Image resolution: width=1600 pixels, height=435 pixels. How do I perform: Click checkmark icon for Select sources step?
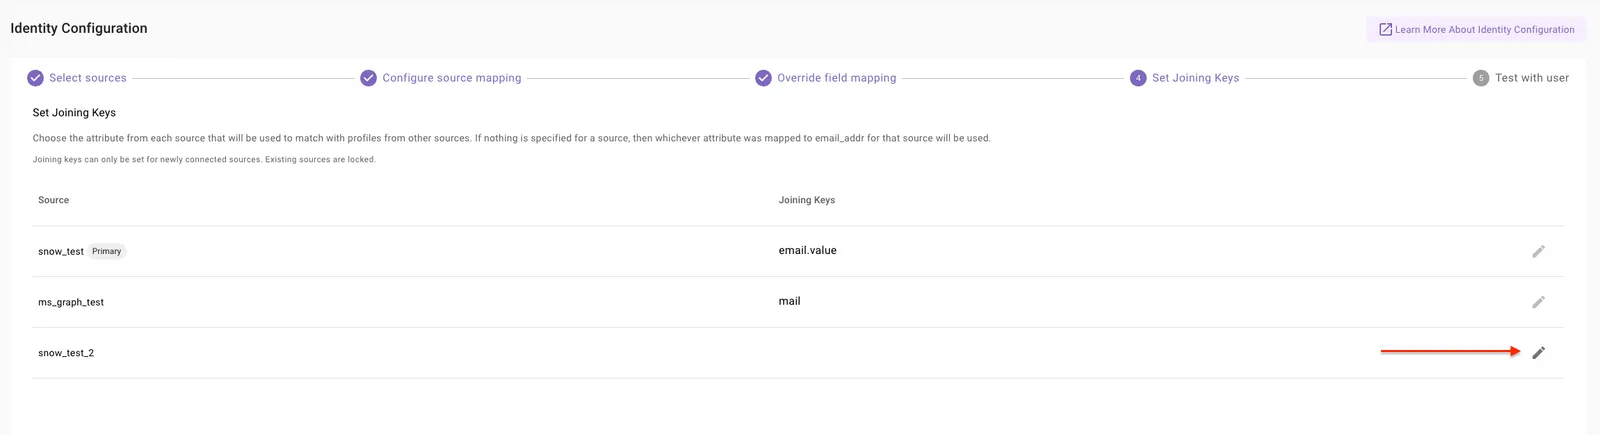point(35,78)
